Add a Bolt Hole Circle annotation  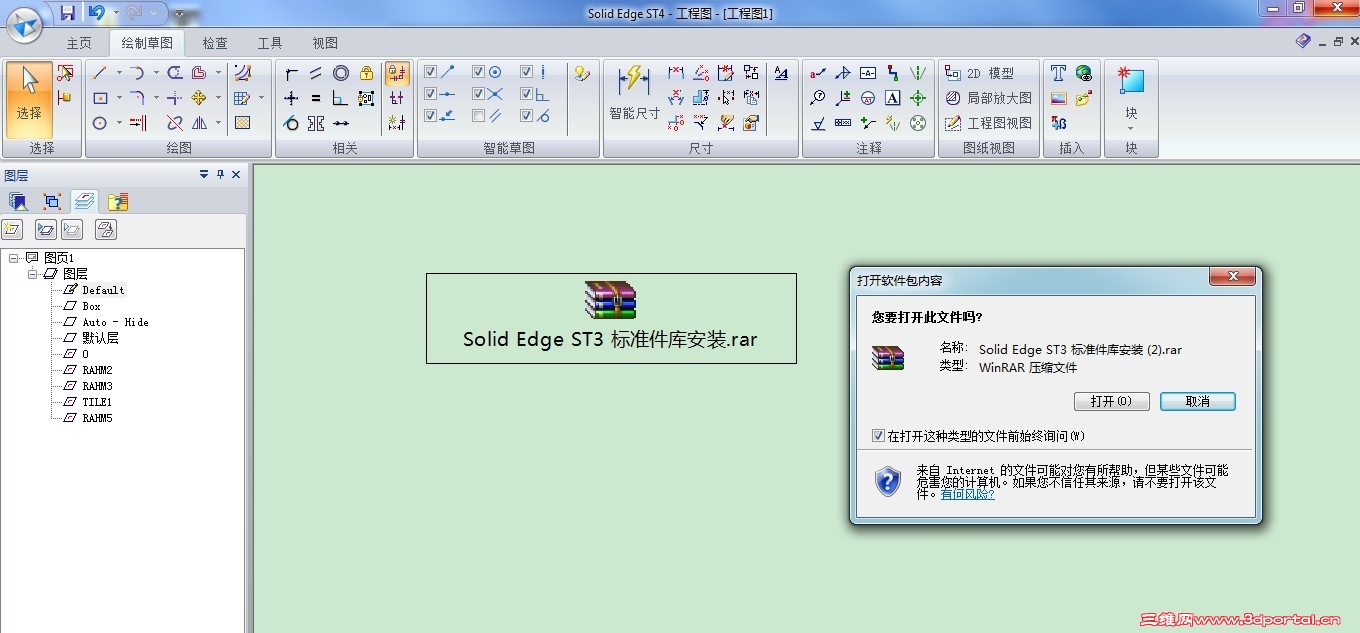pos(918,123)
